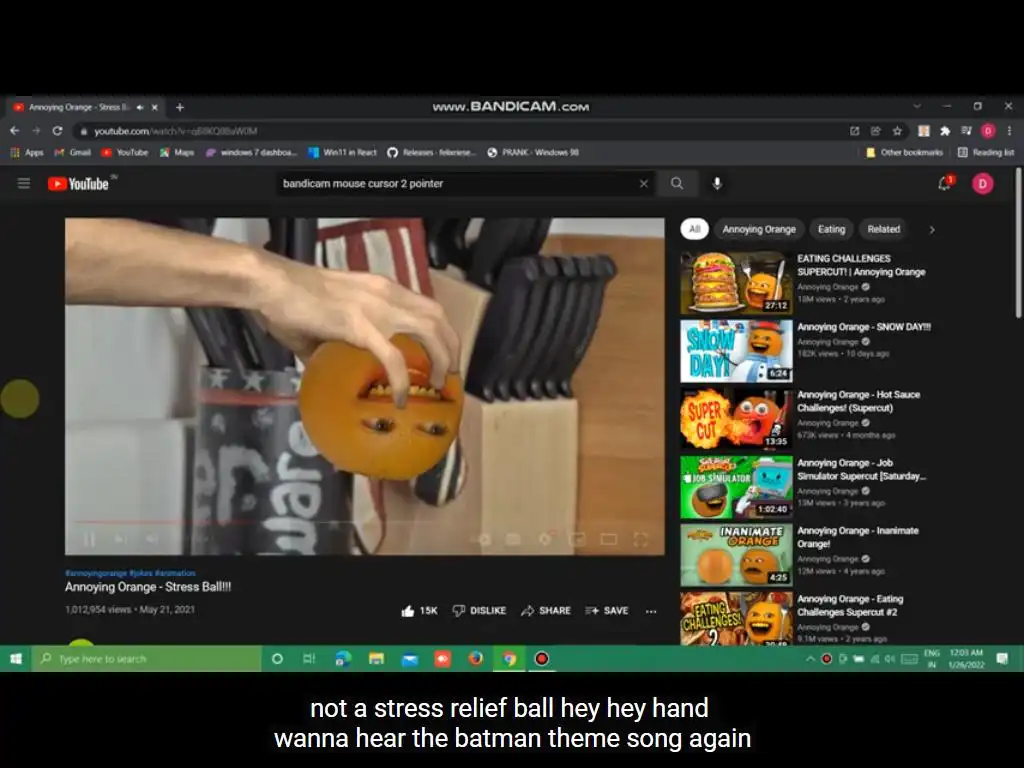The width and height of the screenshot is (1024, 768).
Task: Open File Explorer from taskbar
Action: pos(376,658)
